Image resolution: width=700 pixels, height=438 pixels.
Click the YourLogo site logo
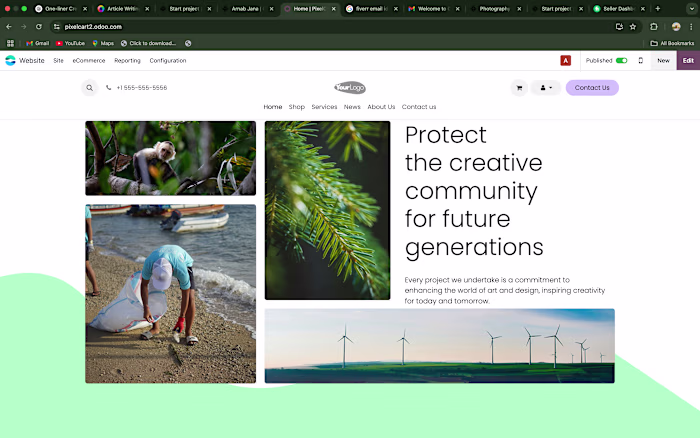[350, 88]
